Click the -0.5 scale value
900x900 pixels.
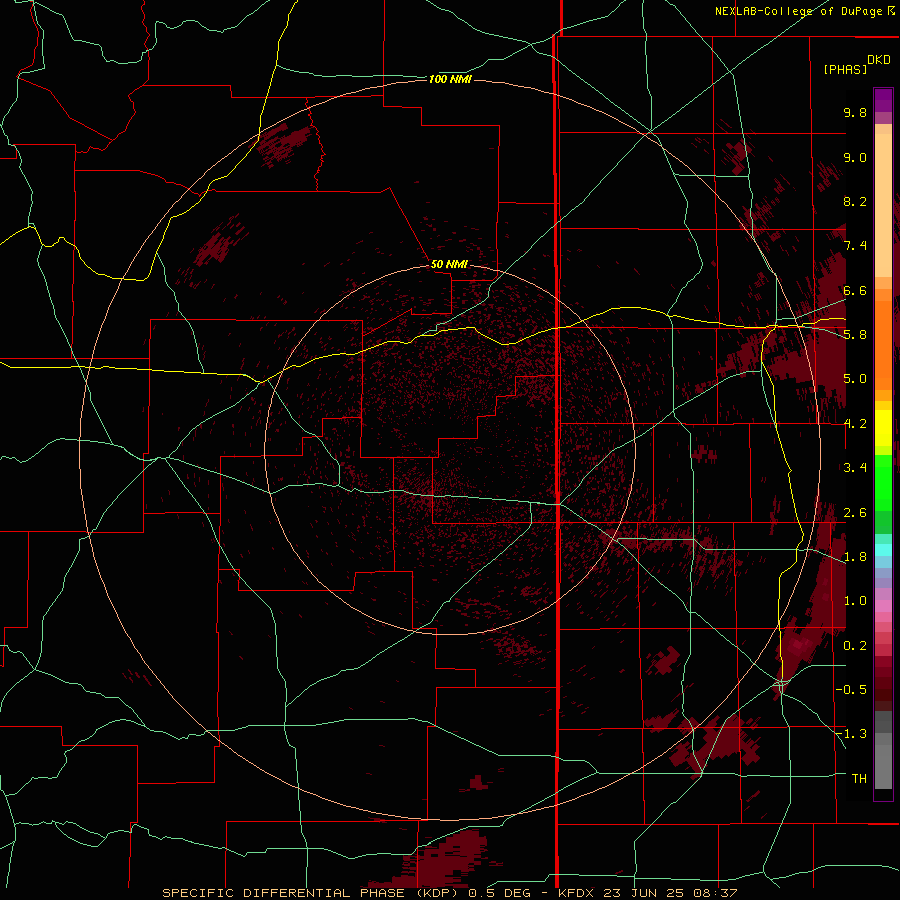pos(851,690)
